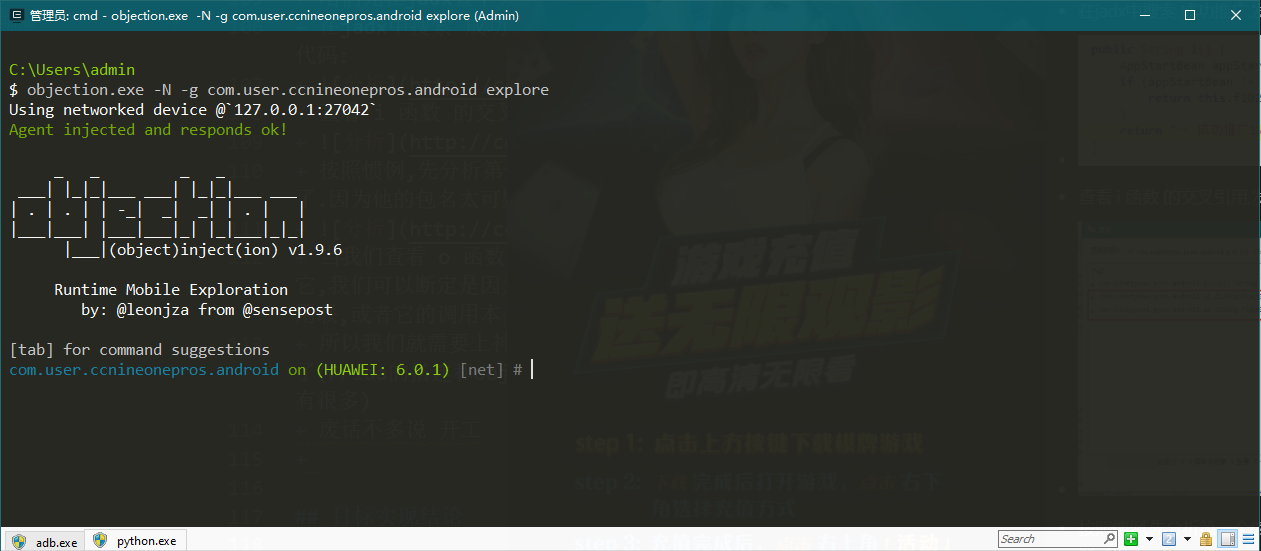Click the objection.exe command line text
1261x551 pixels.
coord(288,90)
